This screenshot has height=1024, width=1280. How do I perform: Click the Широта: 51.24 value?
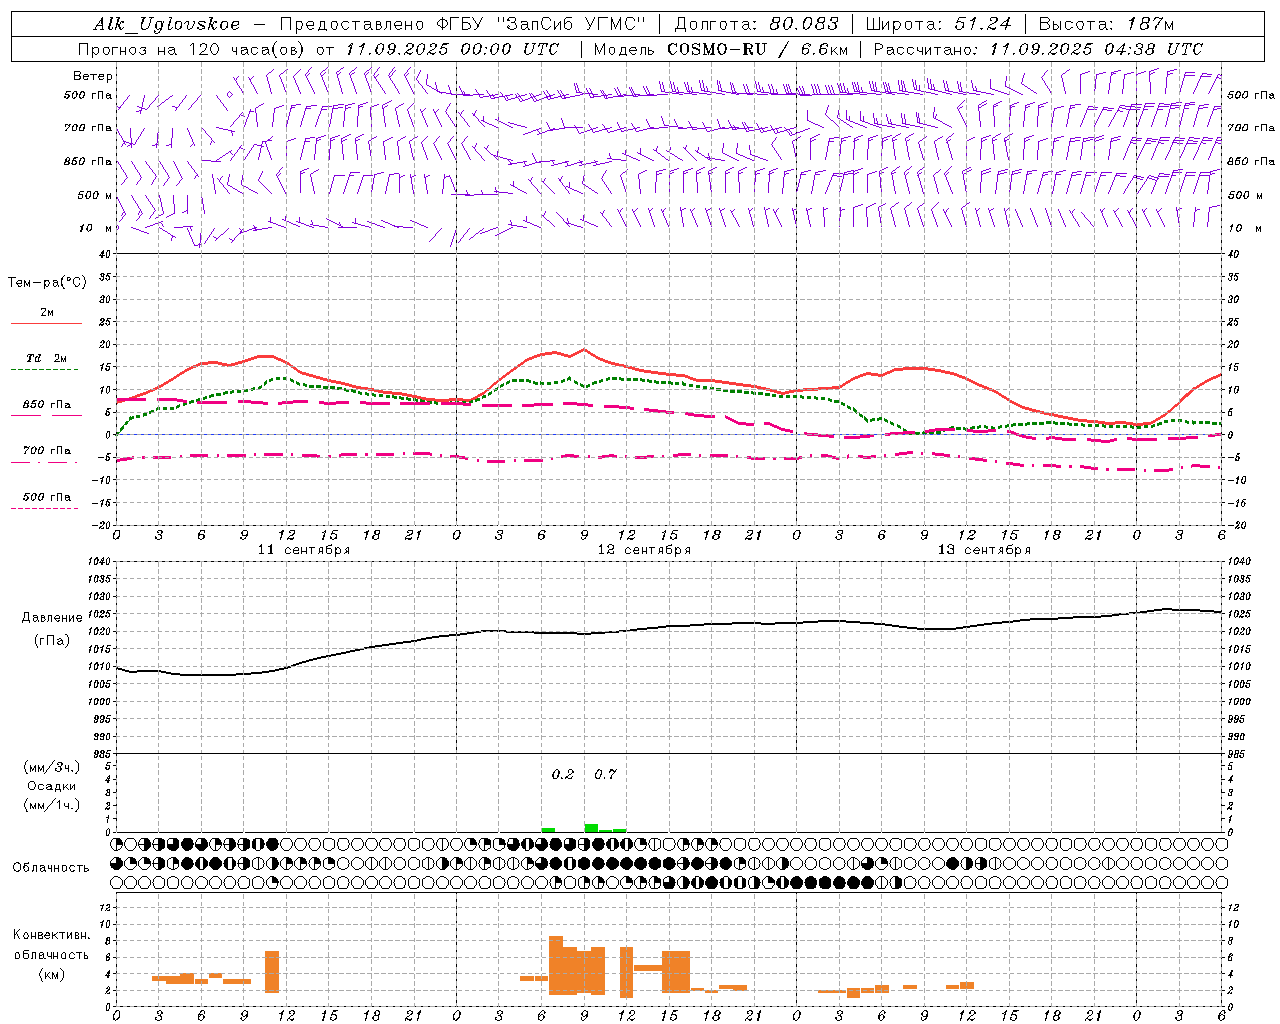[x=938, y=24]
